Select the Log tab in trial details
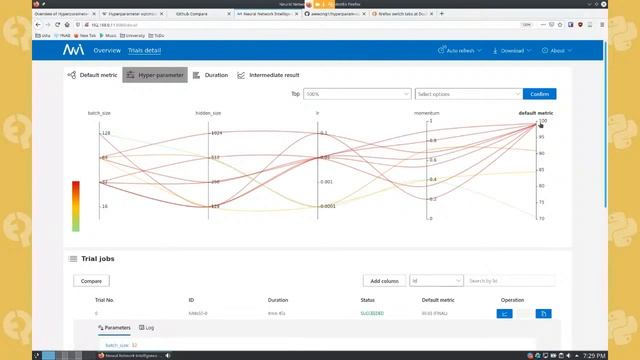 click(x=147, y=328)
